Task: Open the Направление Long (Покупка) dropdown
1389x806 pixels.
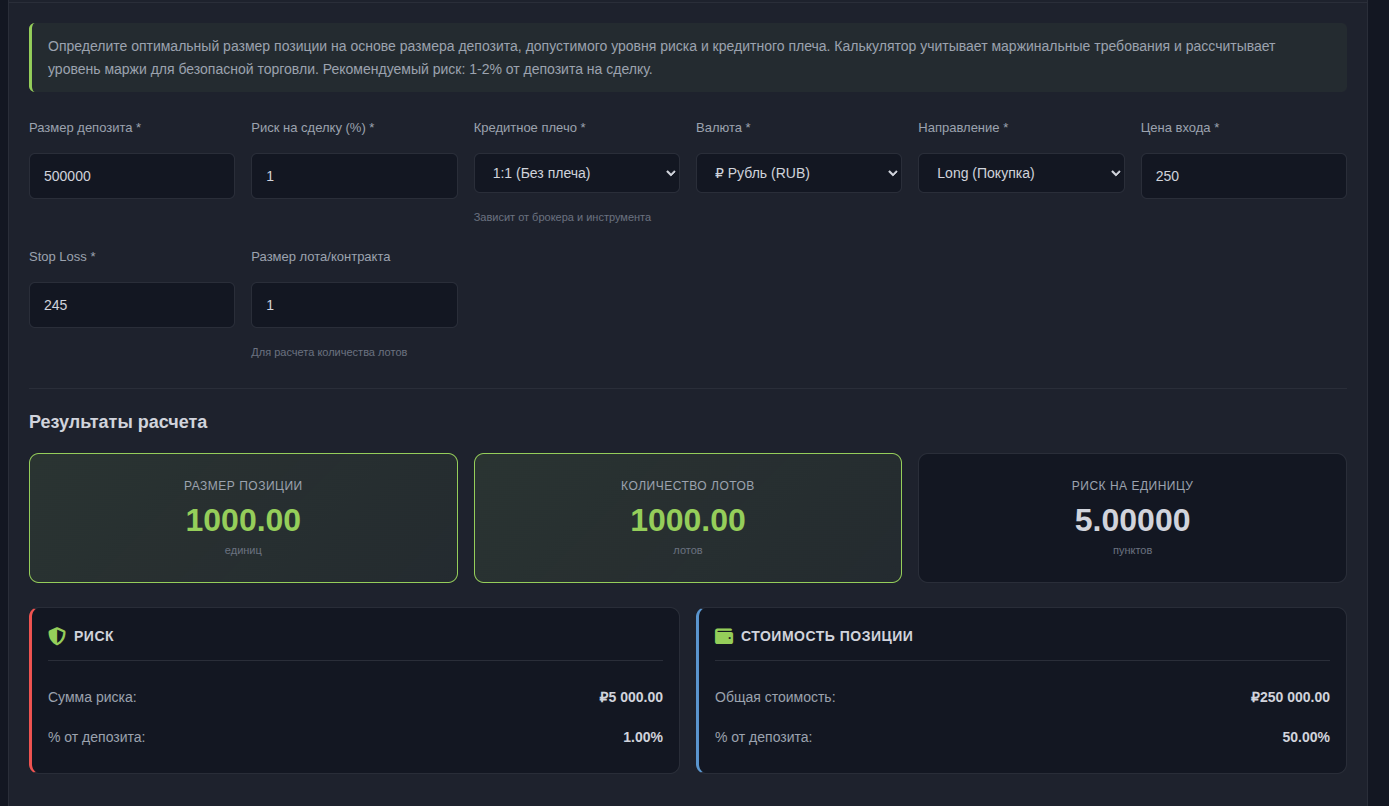Action: tap(1020, 173)
